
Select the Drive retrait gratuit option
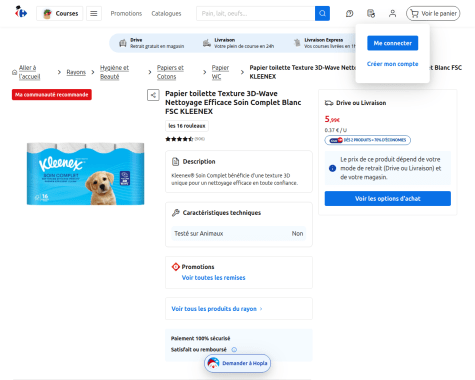pyautogui.click(x=152, y=43)
